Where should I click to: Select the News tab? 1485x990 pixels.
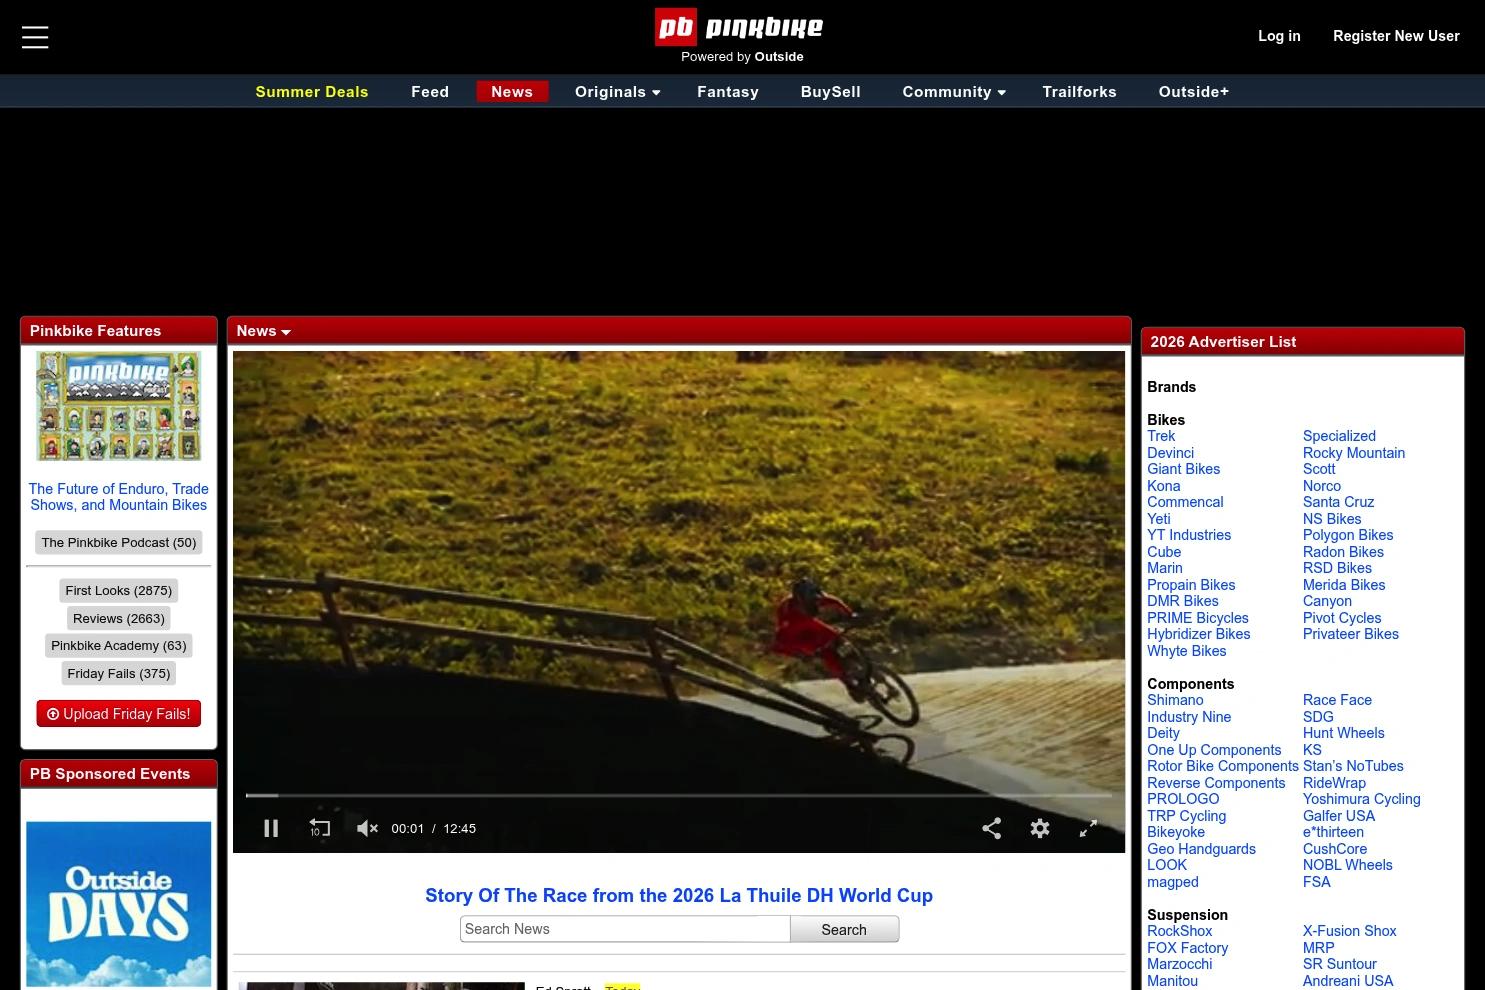coord(512,92)
